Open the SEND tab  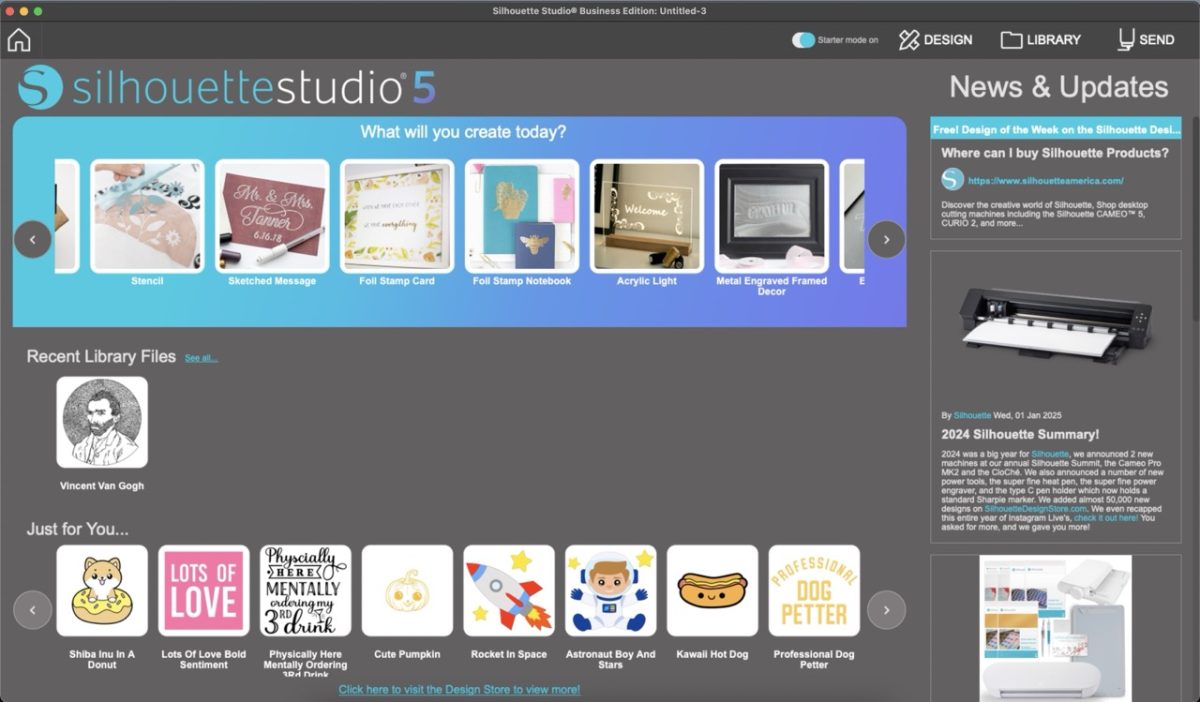(x=1146, y=40)
